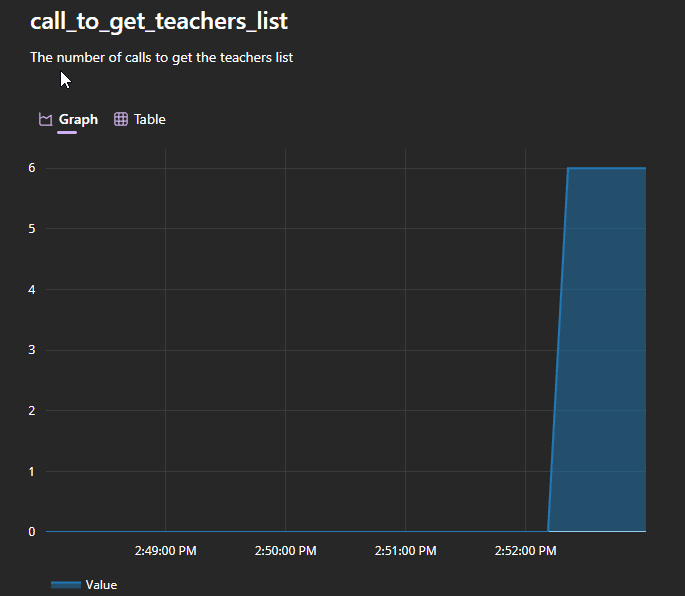Click the Table grid icon
The image size is (685, 596).
[121, 120]
